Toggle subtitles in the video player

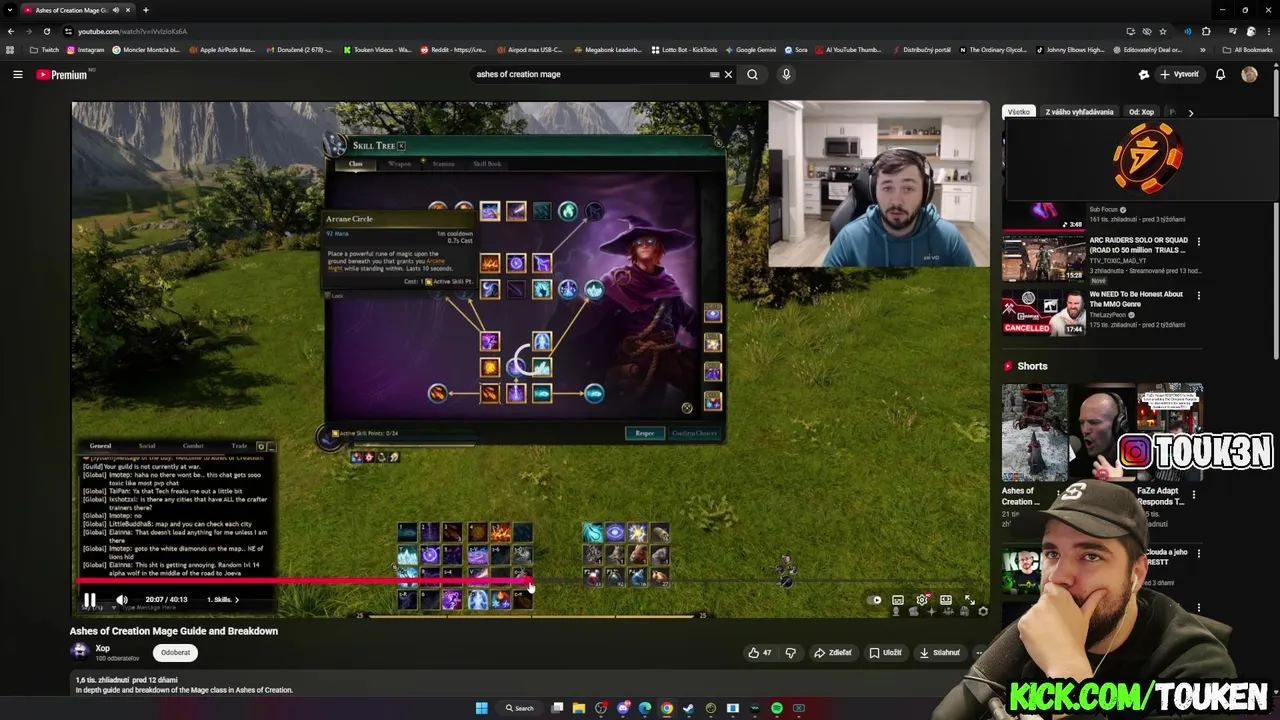point(898,600)
